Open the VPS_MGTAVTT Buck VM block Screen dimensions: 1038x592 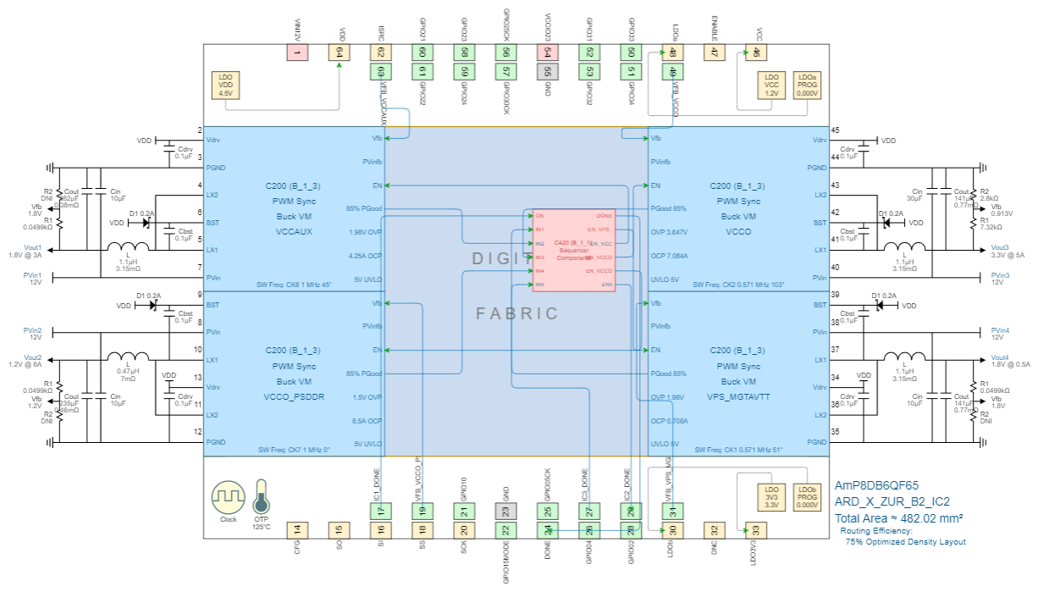point(738,373)
